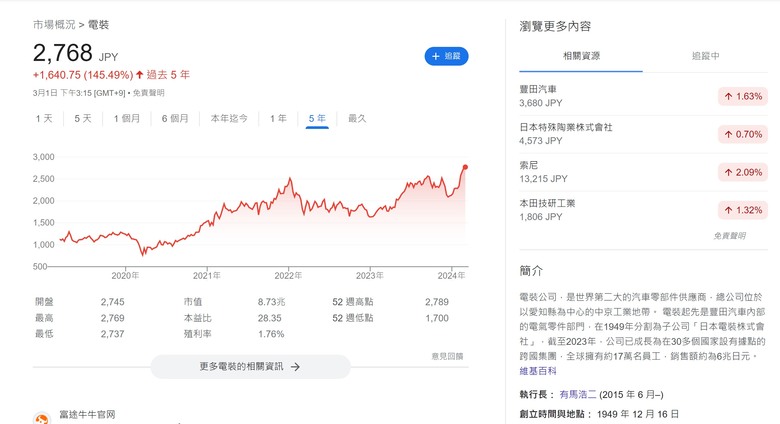Select the 本年迄今 time range tab

[x=229, y=118]
